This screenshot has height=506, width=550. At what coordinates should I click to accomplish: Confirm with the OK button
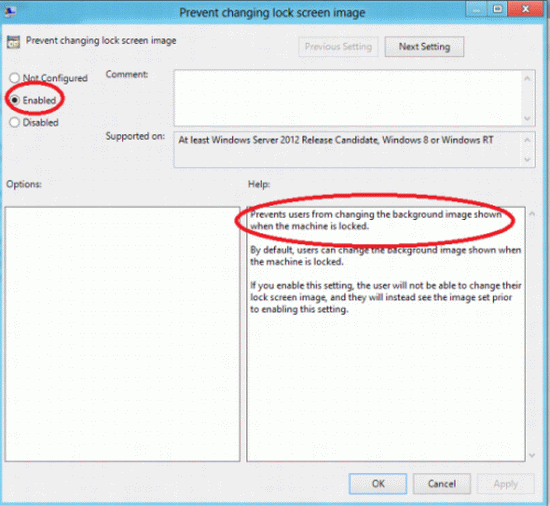(x=378, y=484)
